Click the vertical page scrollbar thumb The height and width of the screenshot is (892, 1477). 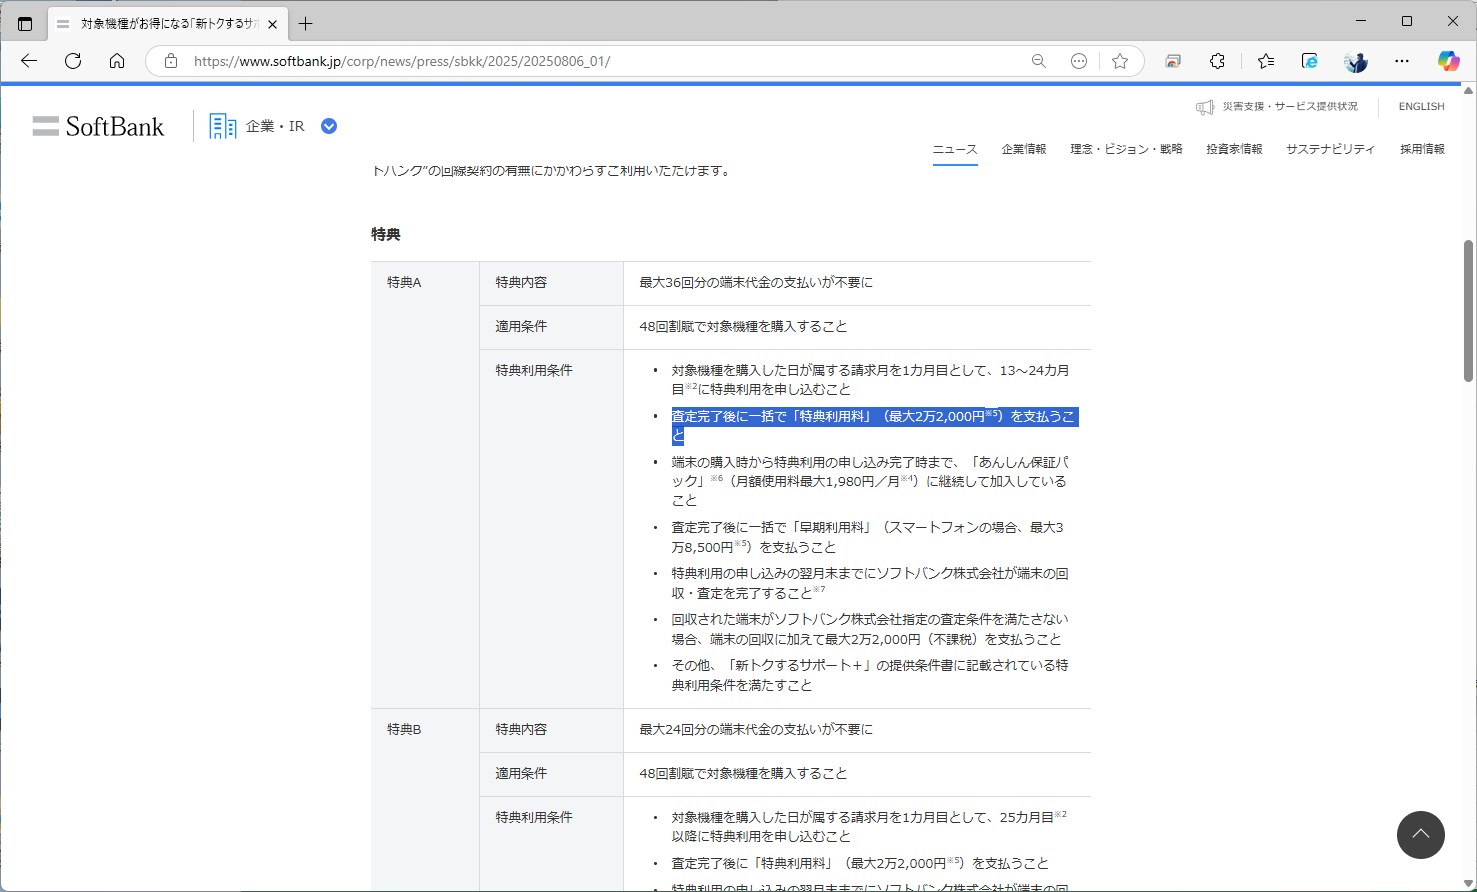pyautogui.click(x=1468, y=310)
